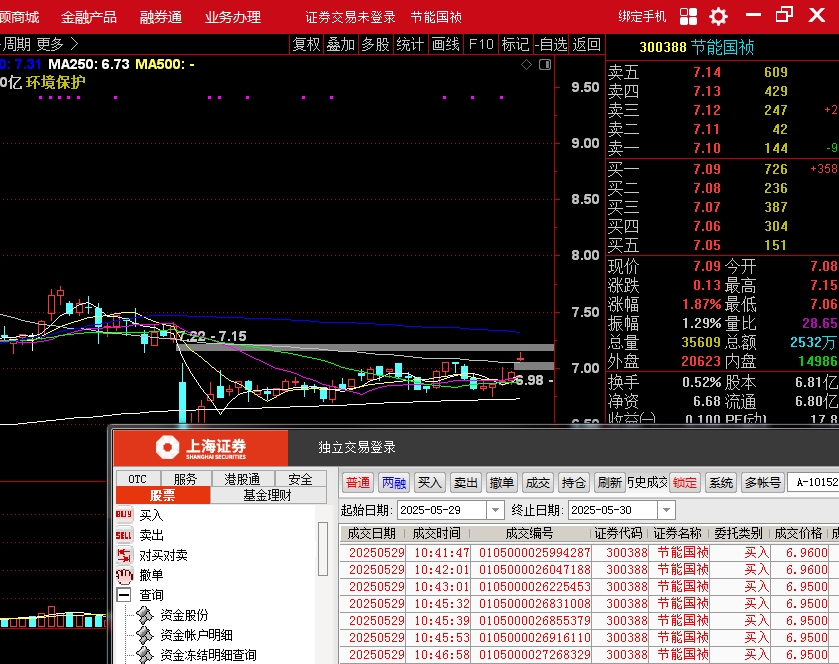Switch to the 服务 tab
This screenshot has height=664, width=839.
(185, 479)
